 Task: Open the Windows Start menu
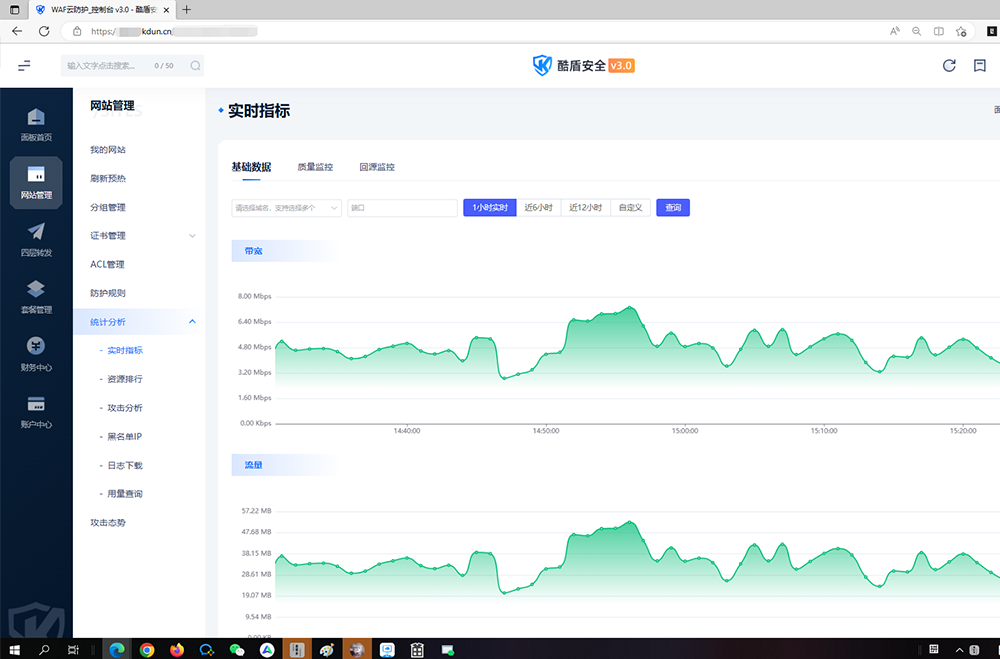(x=14, y=649)
